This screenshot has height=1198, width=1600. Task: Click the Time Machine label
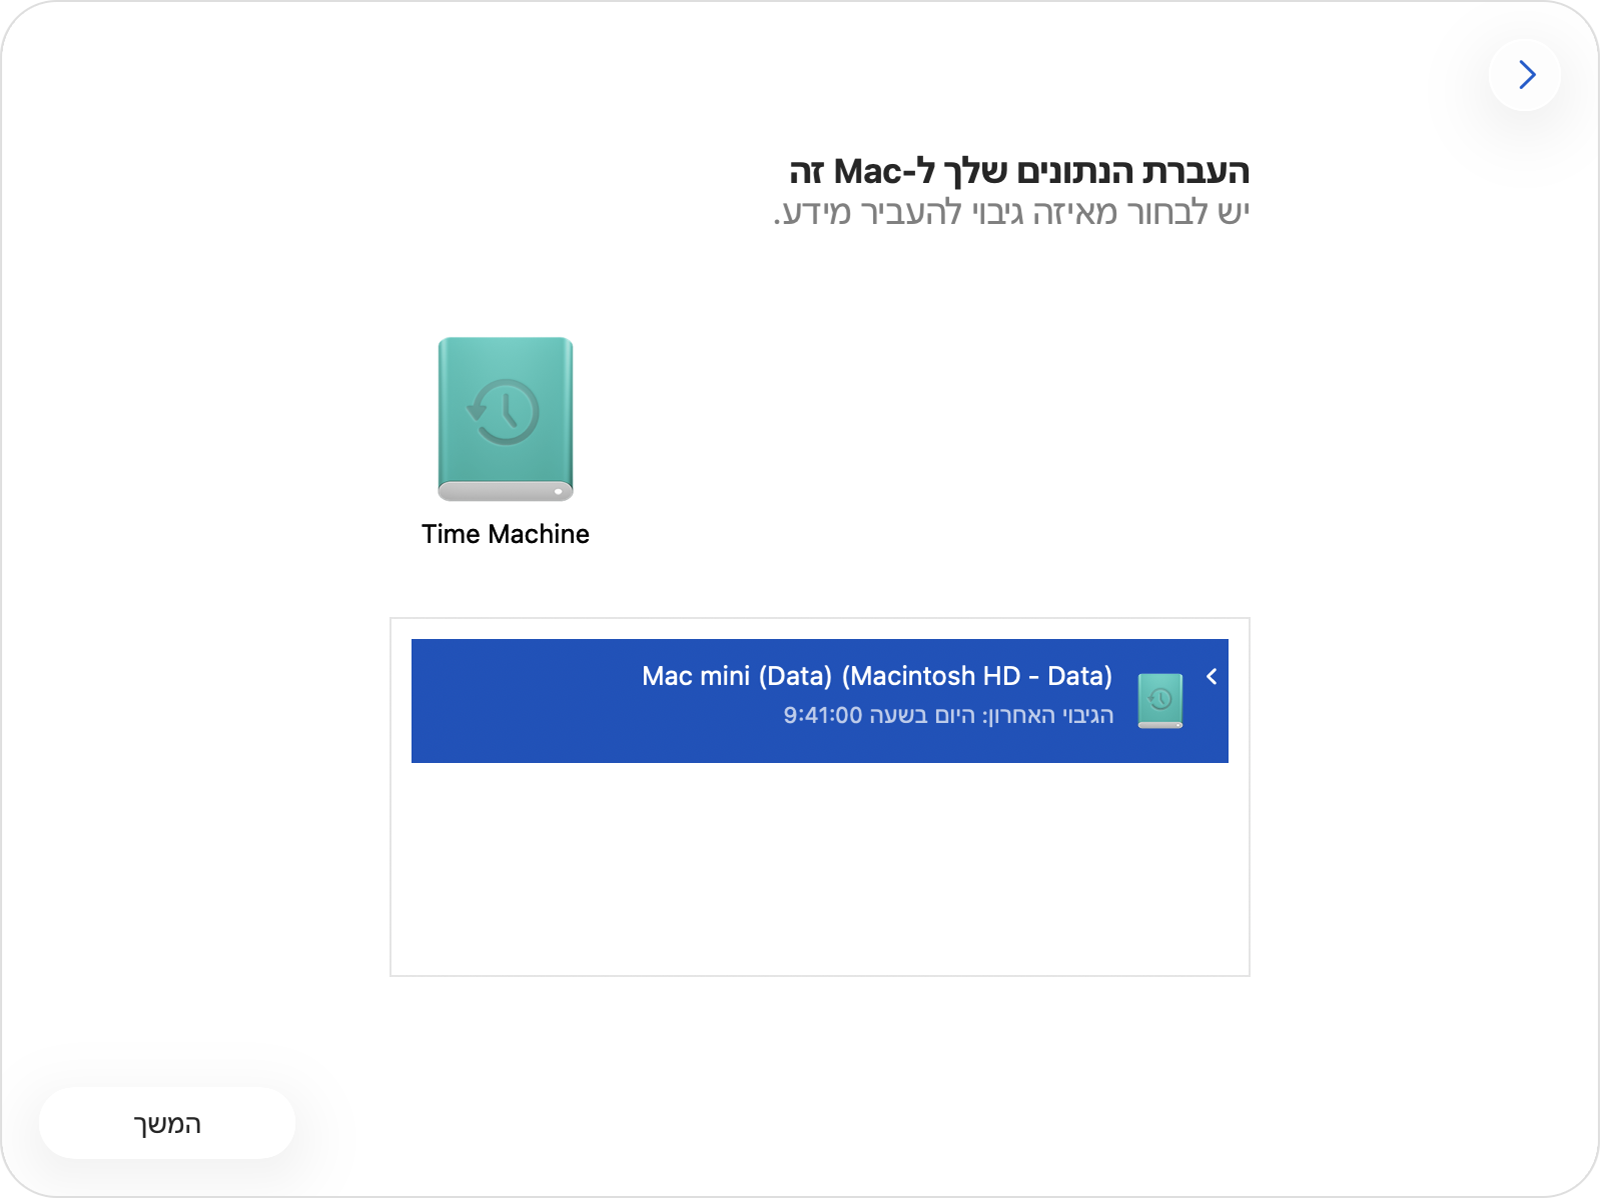click(x=505, y=534)
